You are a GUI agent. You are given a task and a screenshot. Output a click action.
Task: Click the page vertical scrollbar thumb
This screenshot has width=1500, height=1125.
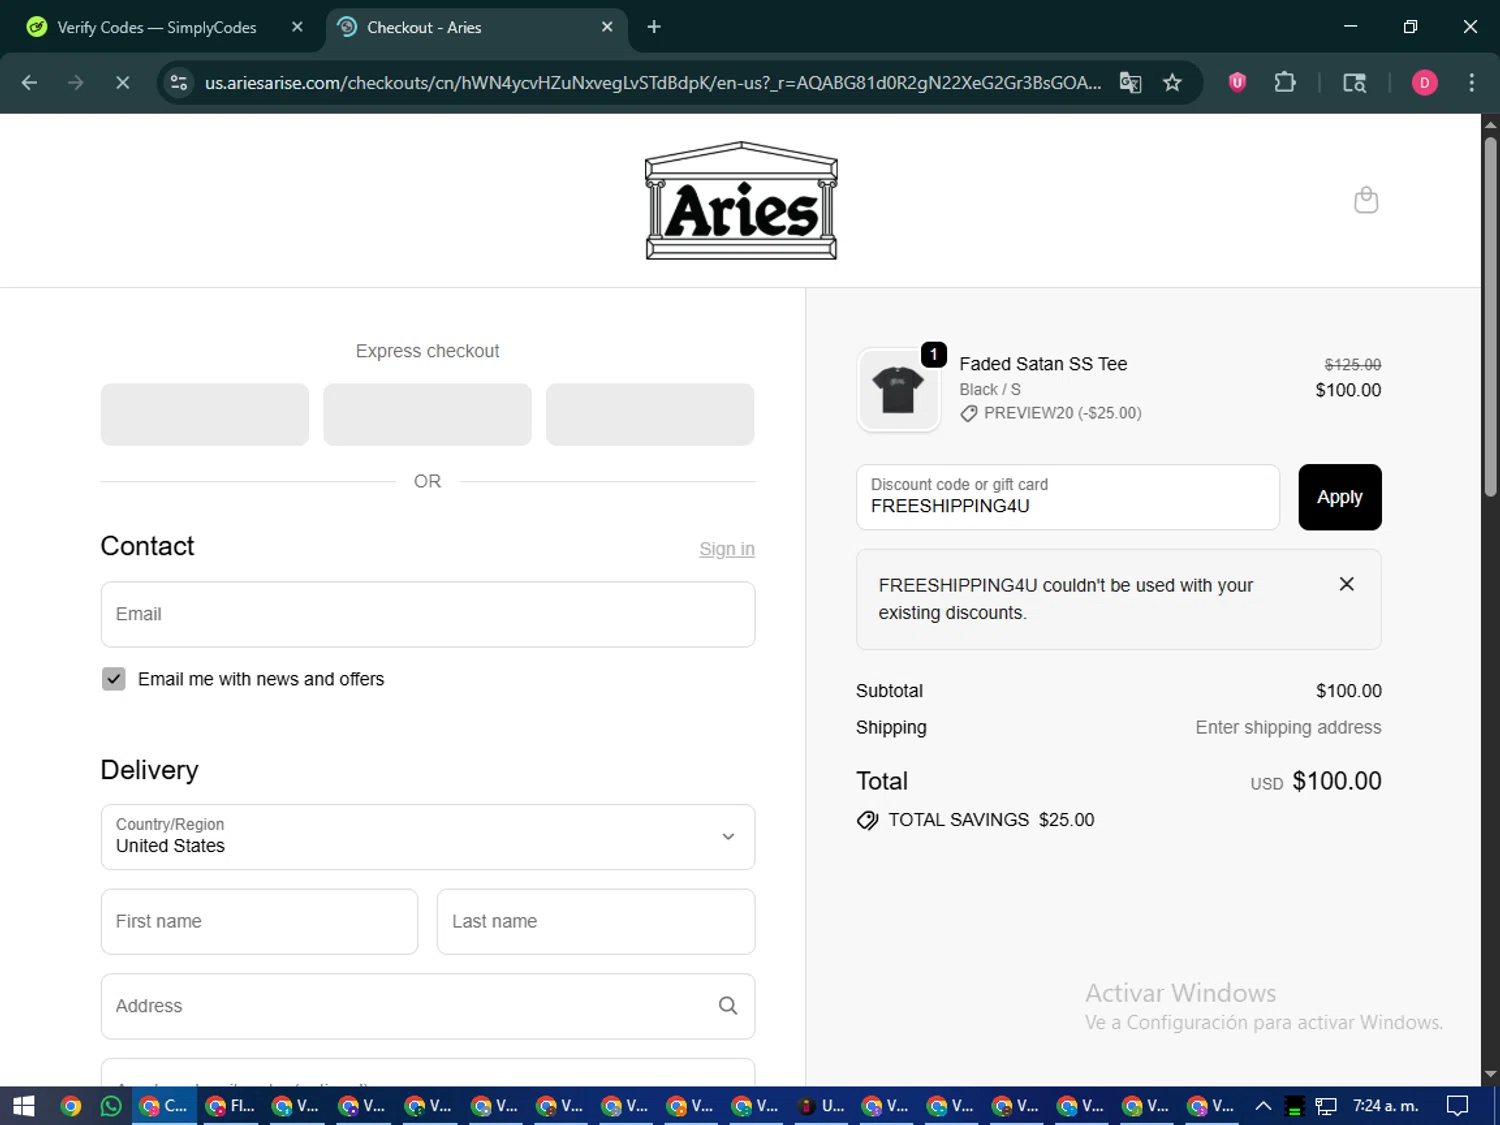click(x=1490, y=315)
